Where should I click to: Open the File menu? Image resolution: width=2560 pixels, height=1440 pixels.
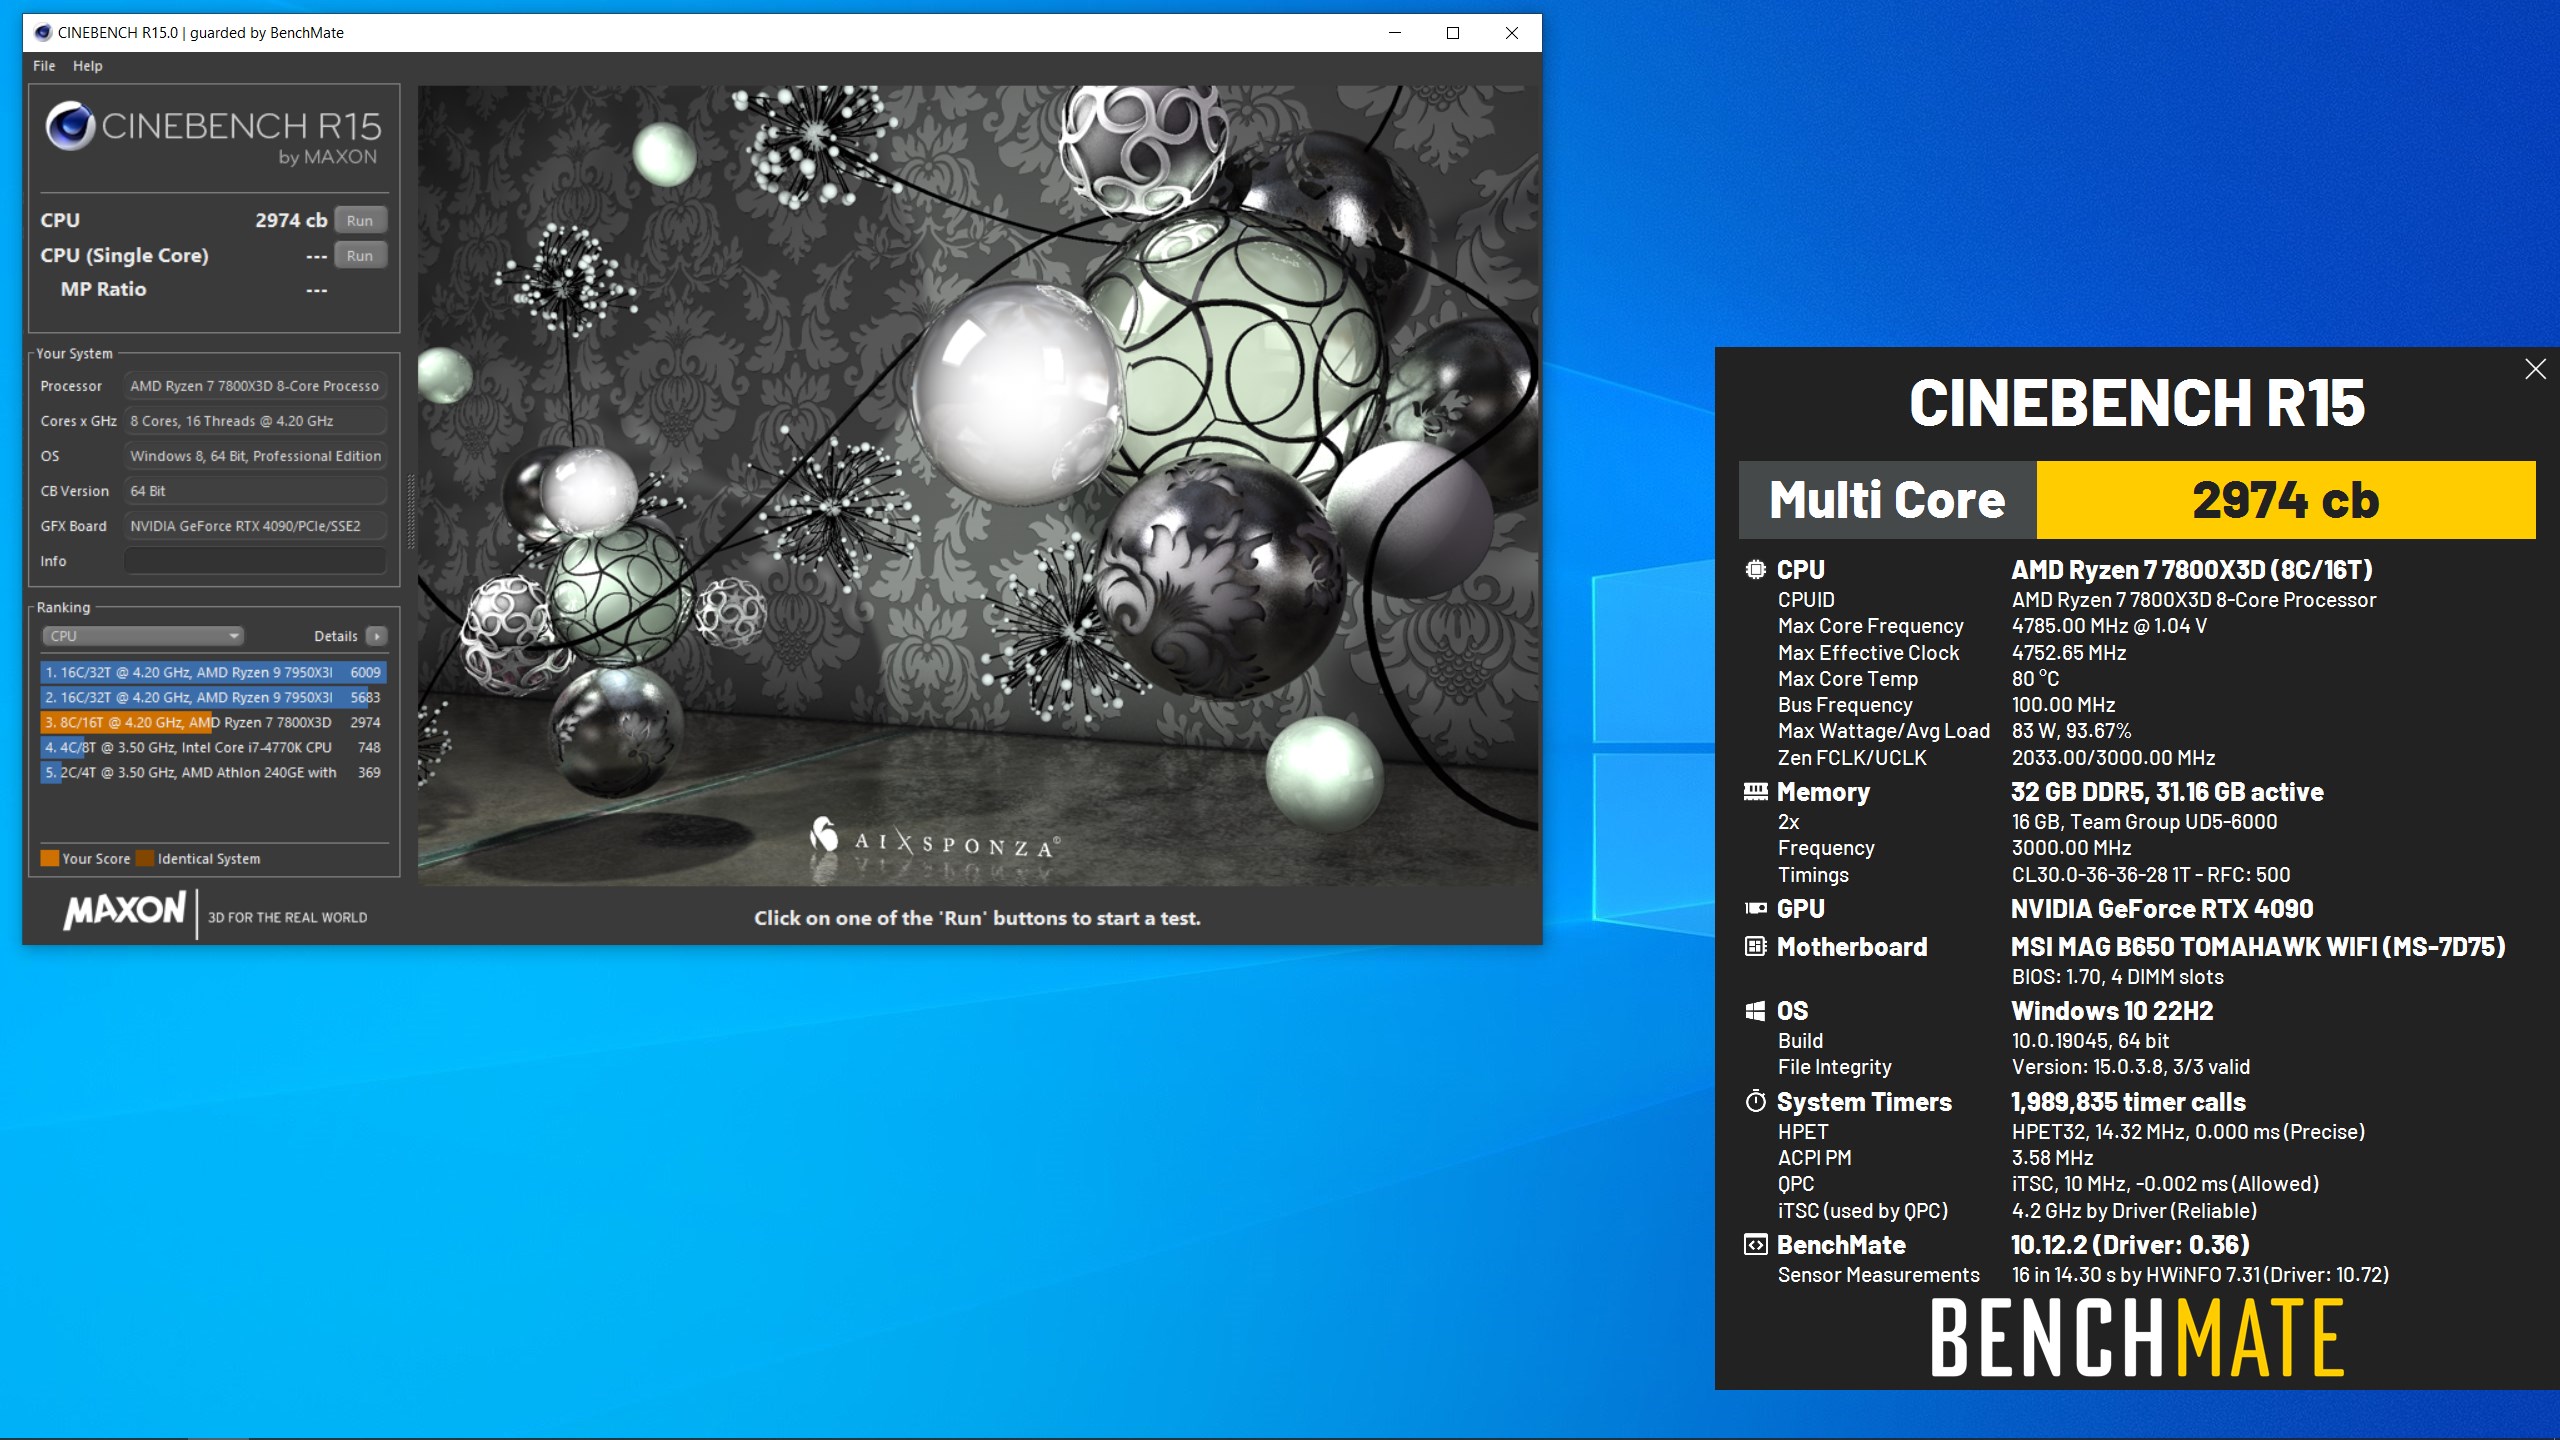[44, 66]
